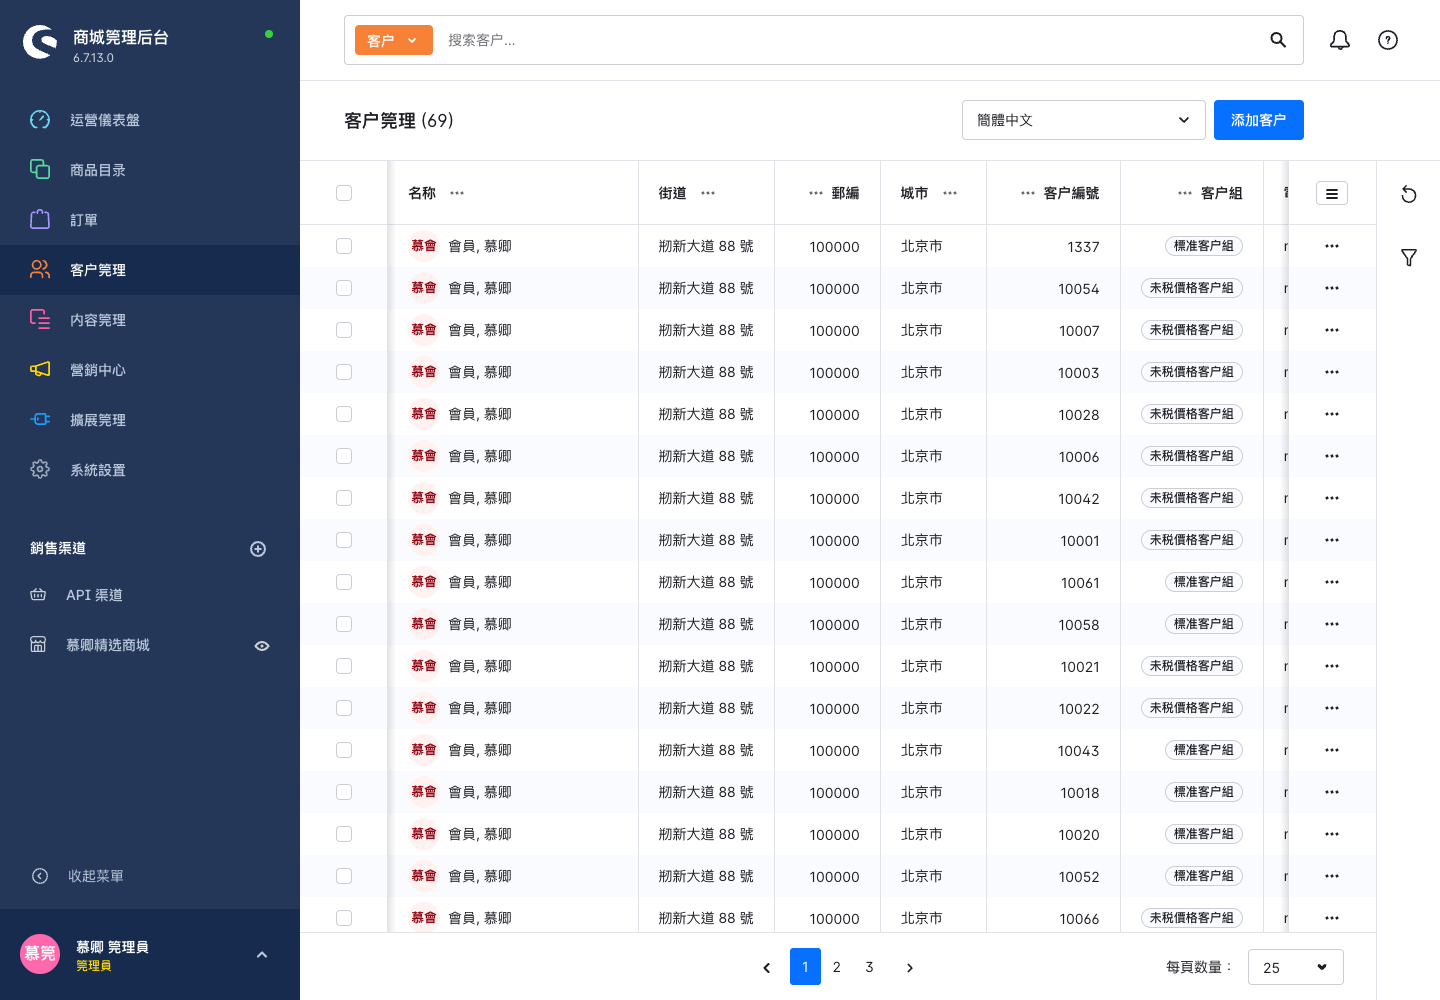Open row actions for customer 10061
Viewport: 1440px width, 1000px height.
1332,582
